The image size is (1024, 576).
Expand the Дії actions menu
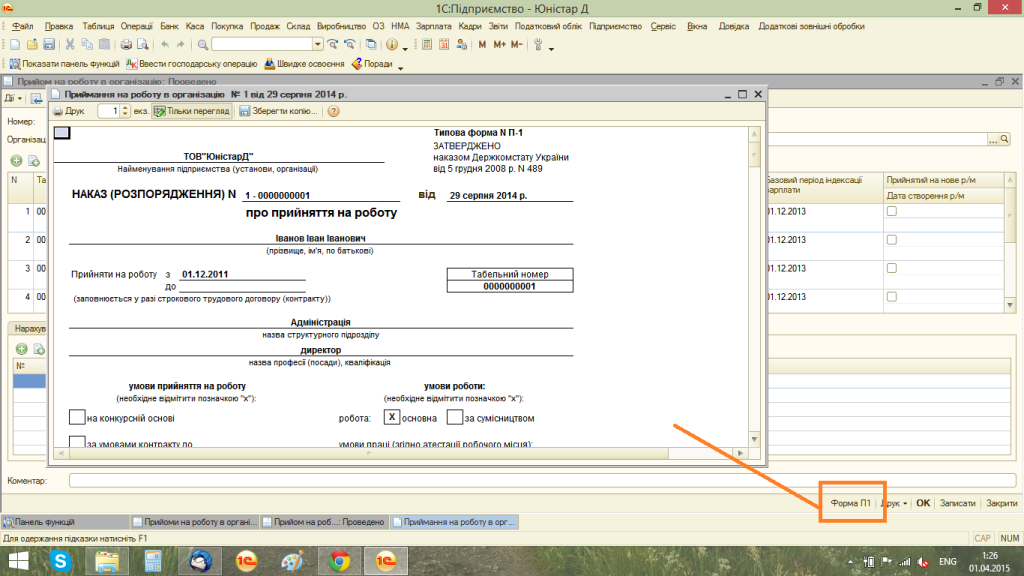tap(13, 98)
